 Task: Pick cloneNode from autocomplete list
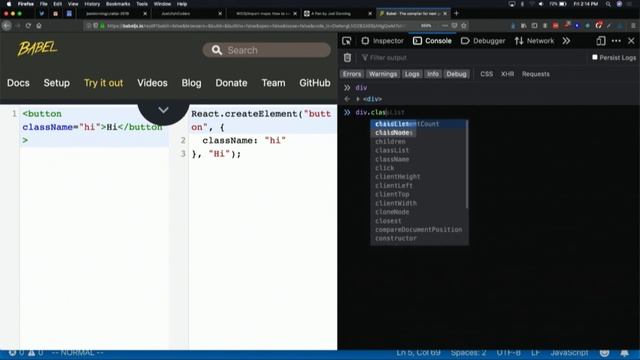(418, 212)
